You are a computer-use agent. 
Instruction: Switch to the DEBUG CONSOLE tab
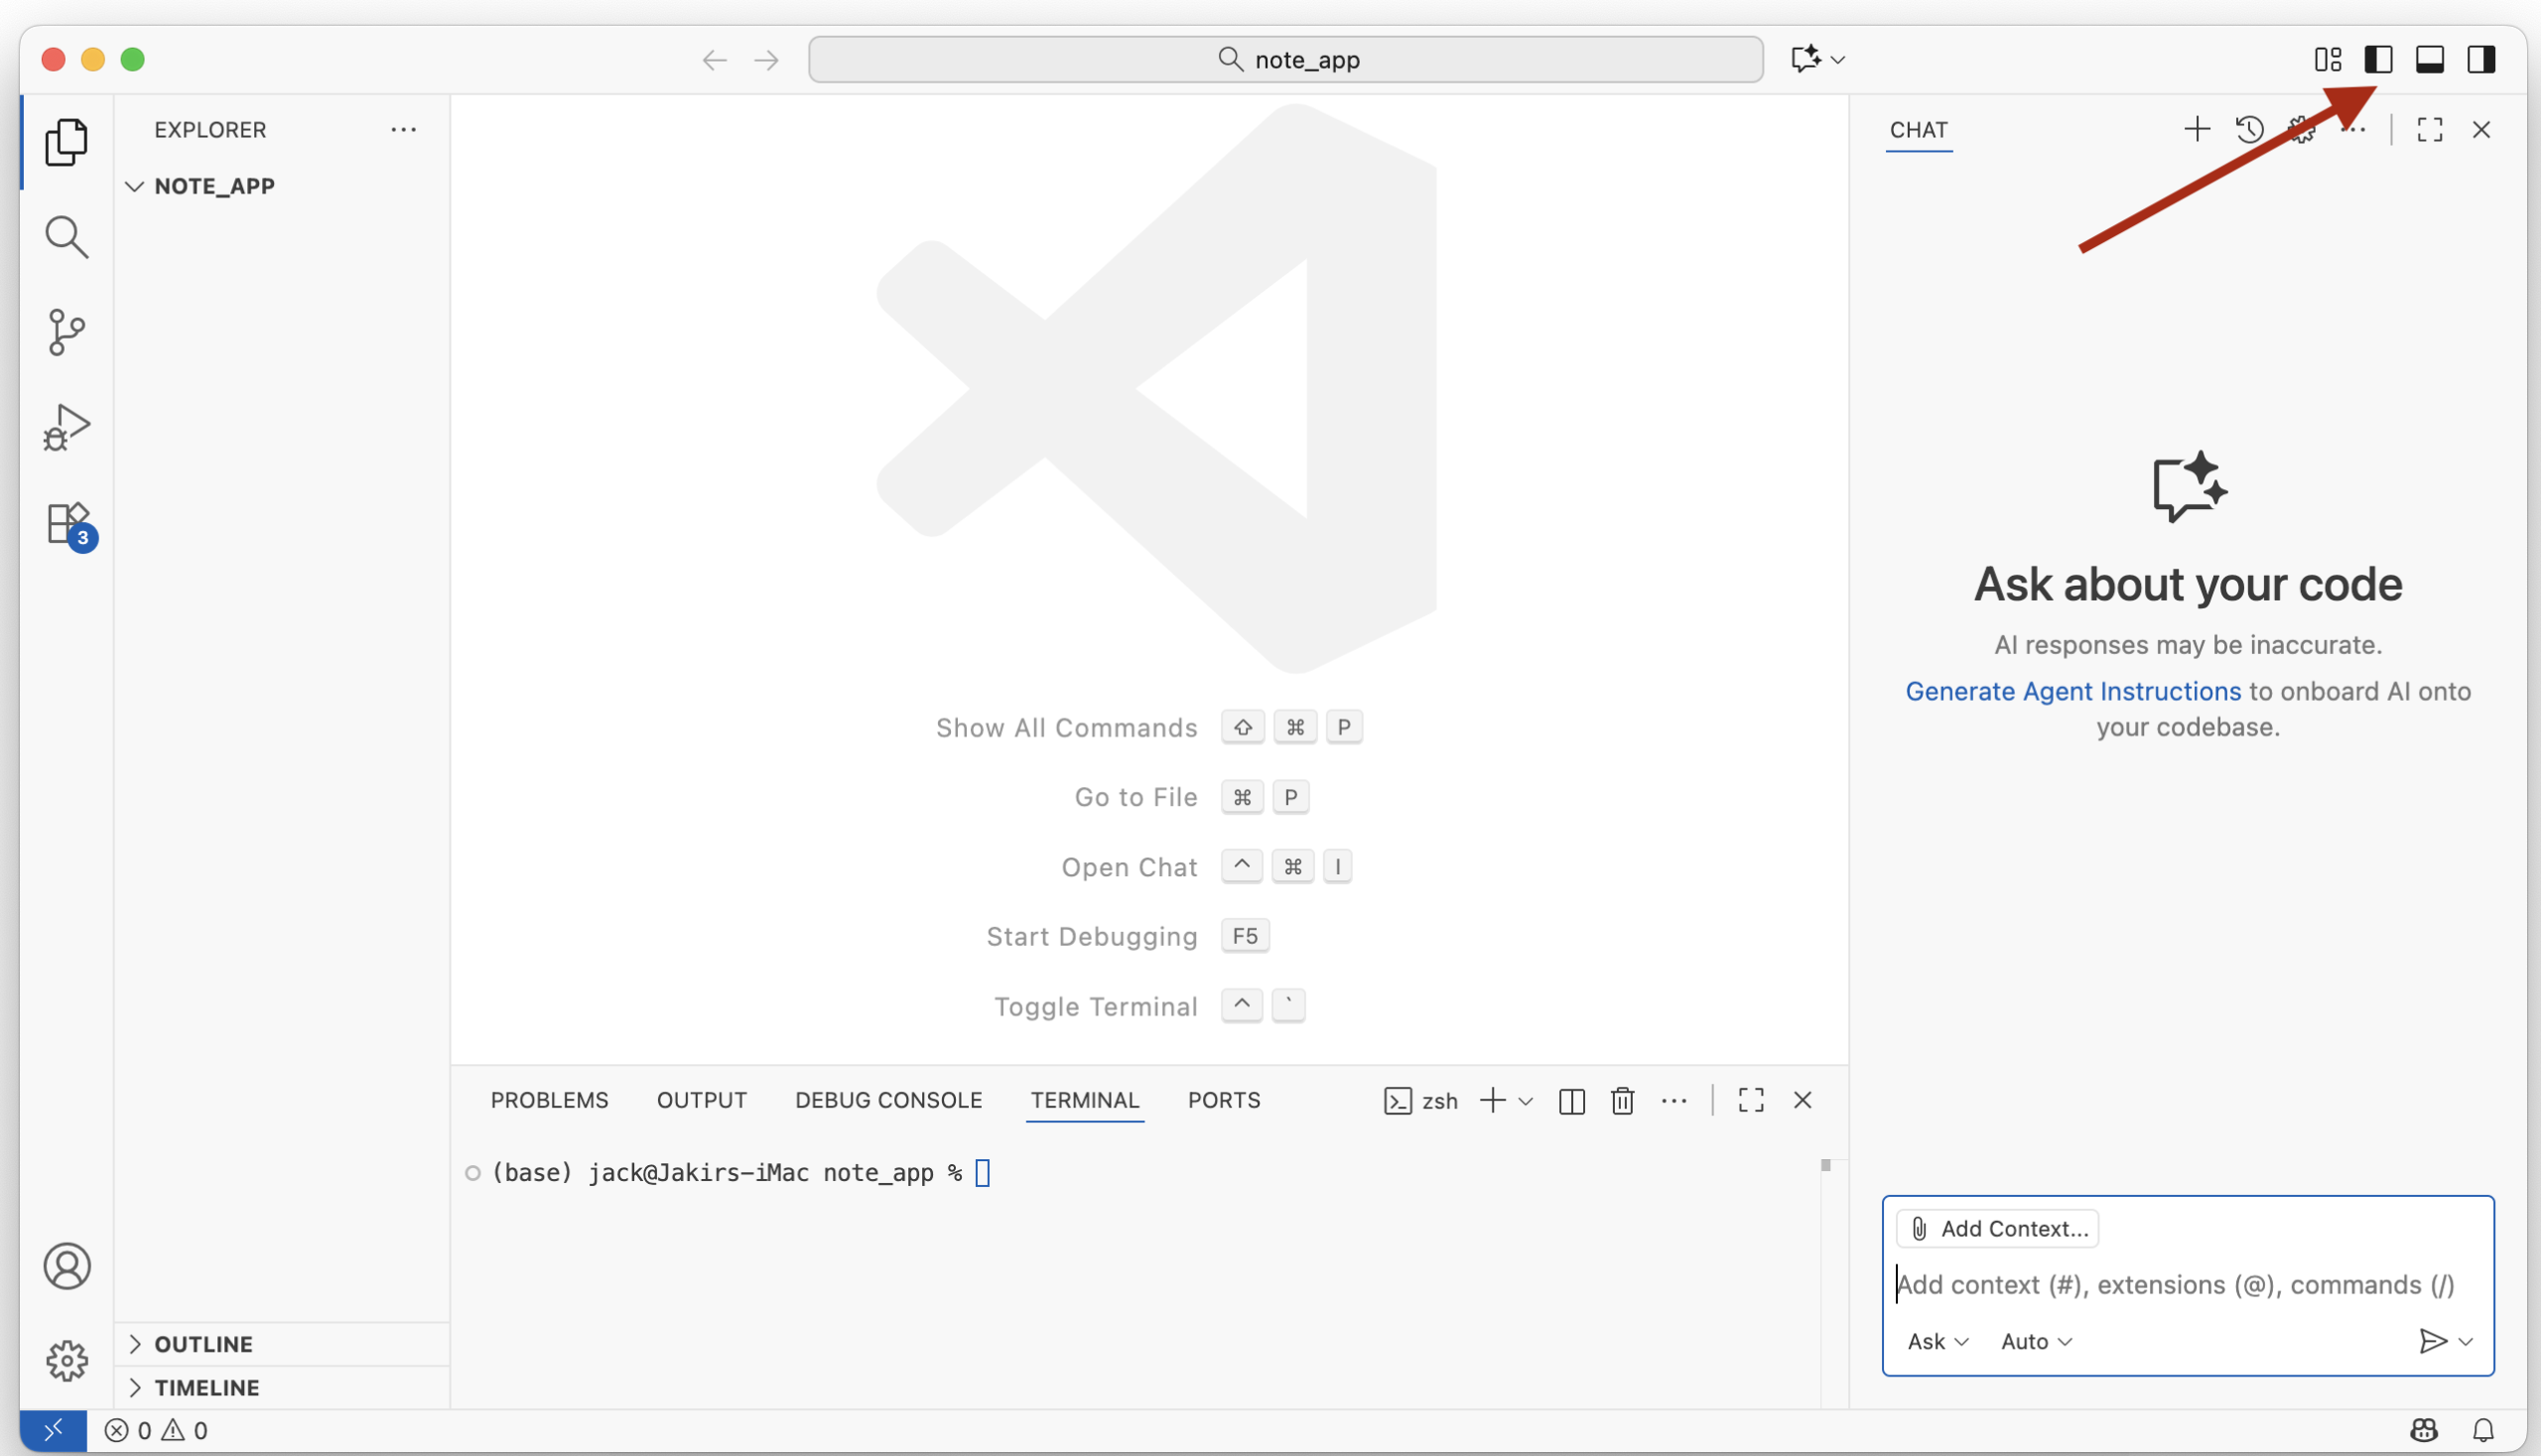pyautogui.click(x=888, y=1100)
